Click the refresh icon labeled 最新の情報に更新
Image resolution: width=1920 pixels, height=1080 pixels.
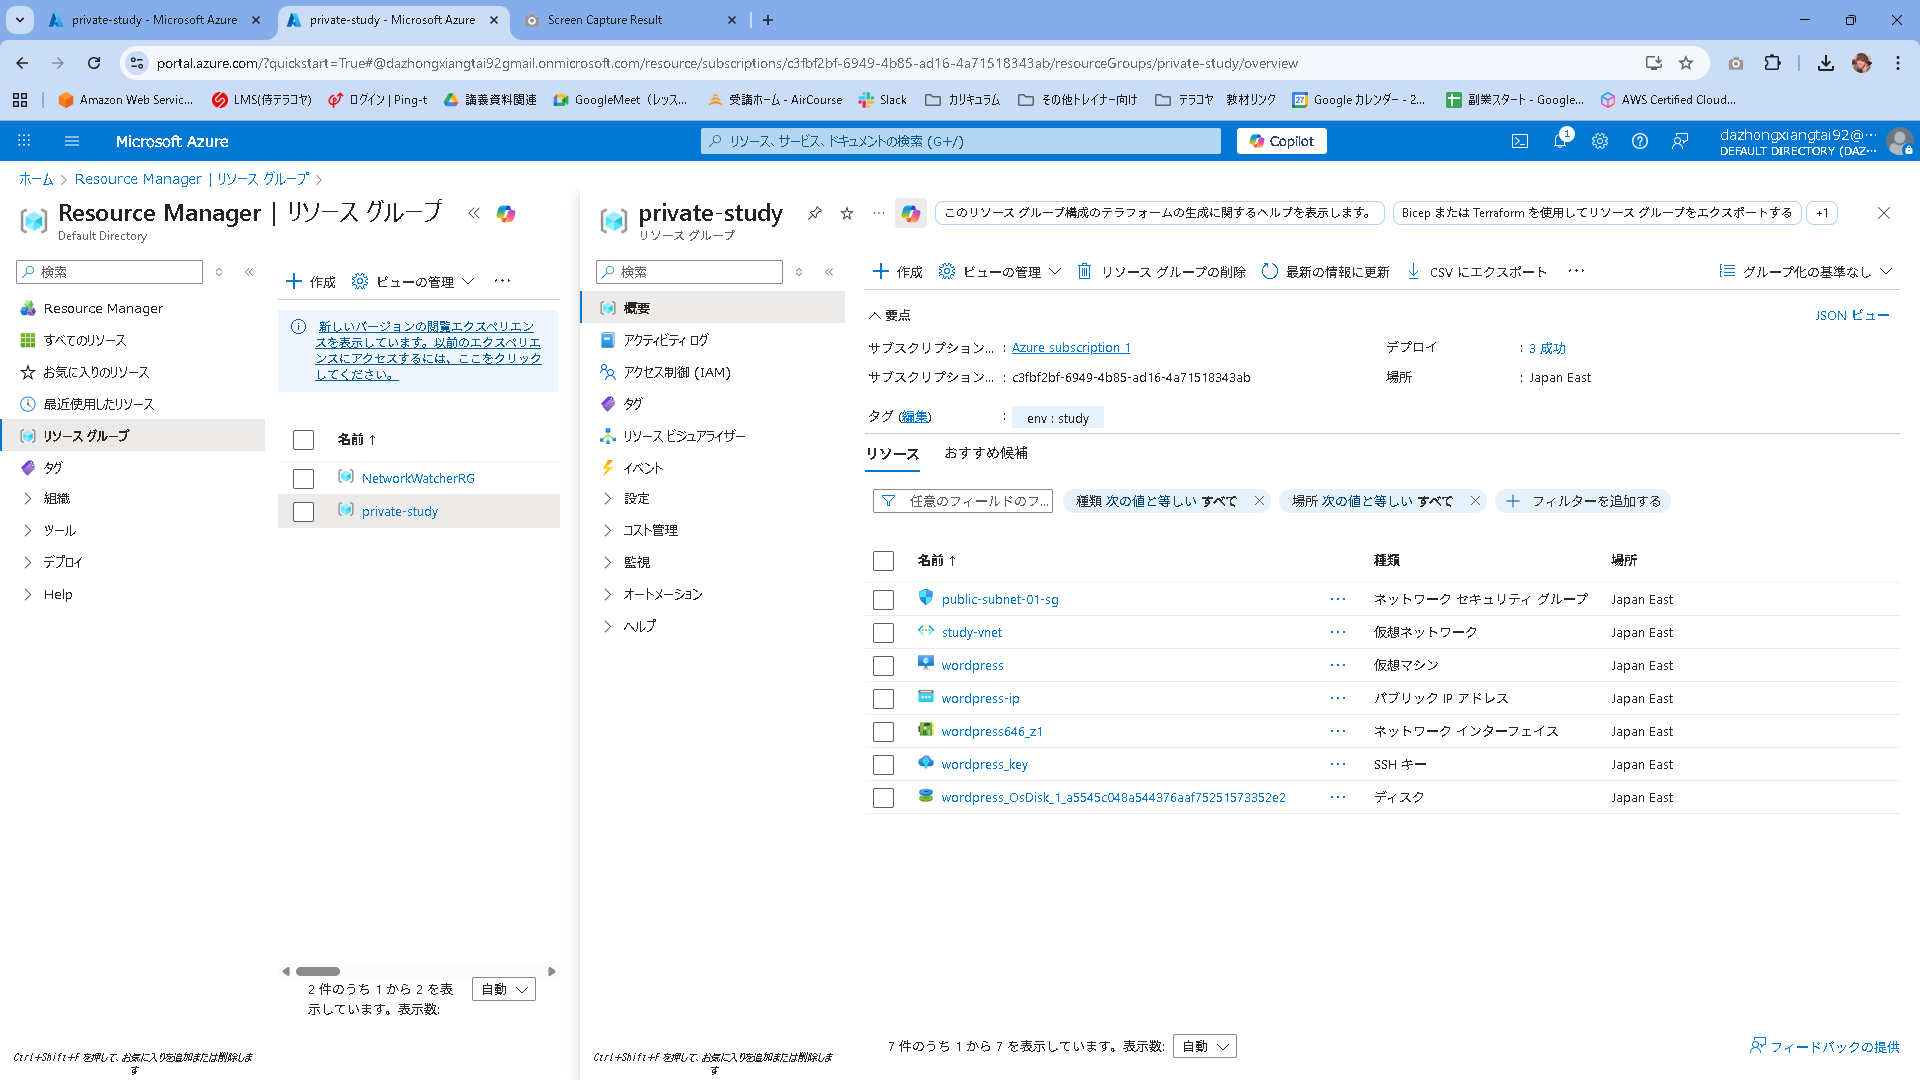(1269, 271)
